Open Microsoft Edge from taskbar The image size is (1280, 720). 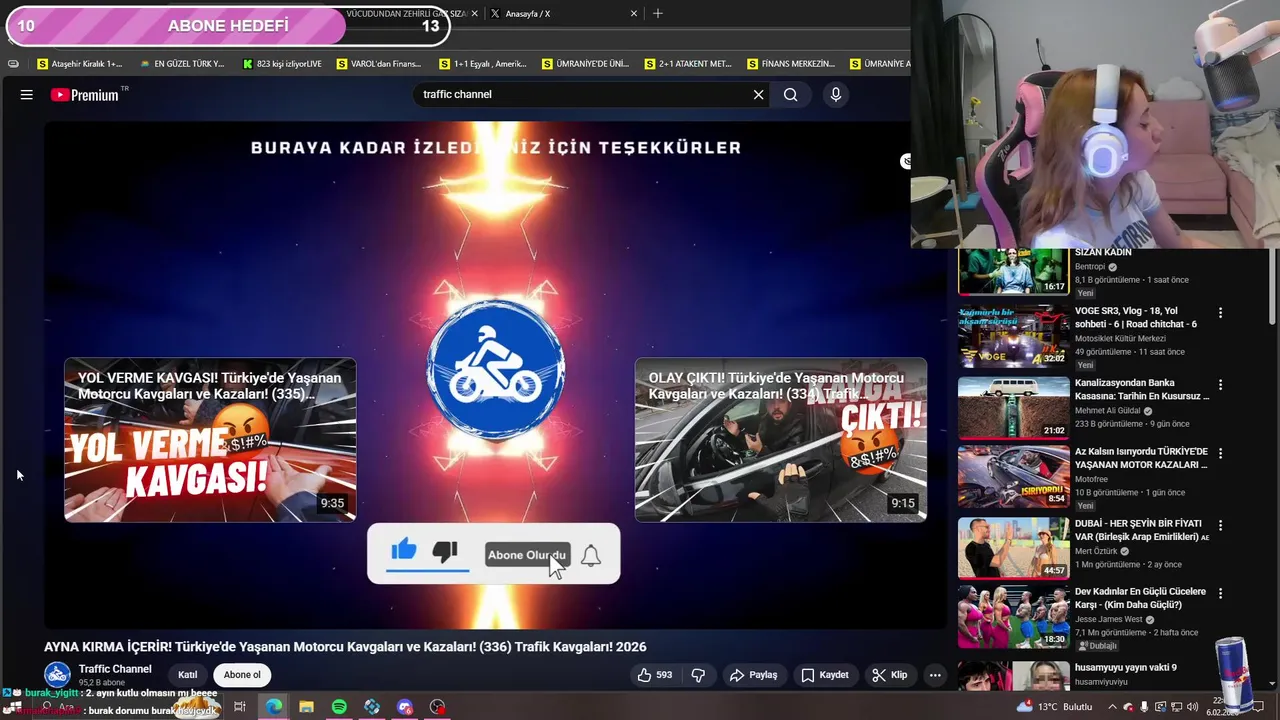[x=273, y=707]
